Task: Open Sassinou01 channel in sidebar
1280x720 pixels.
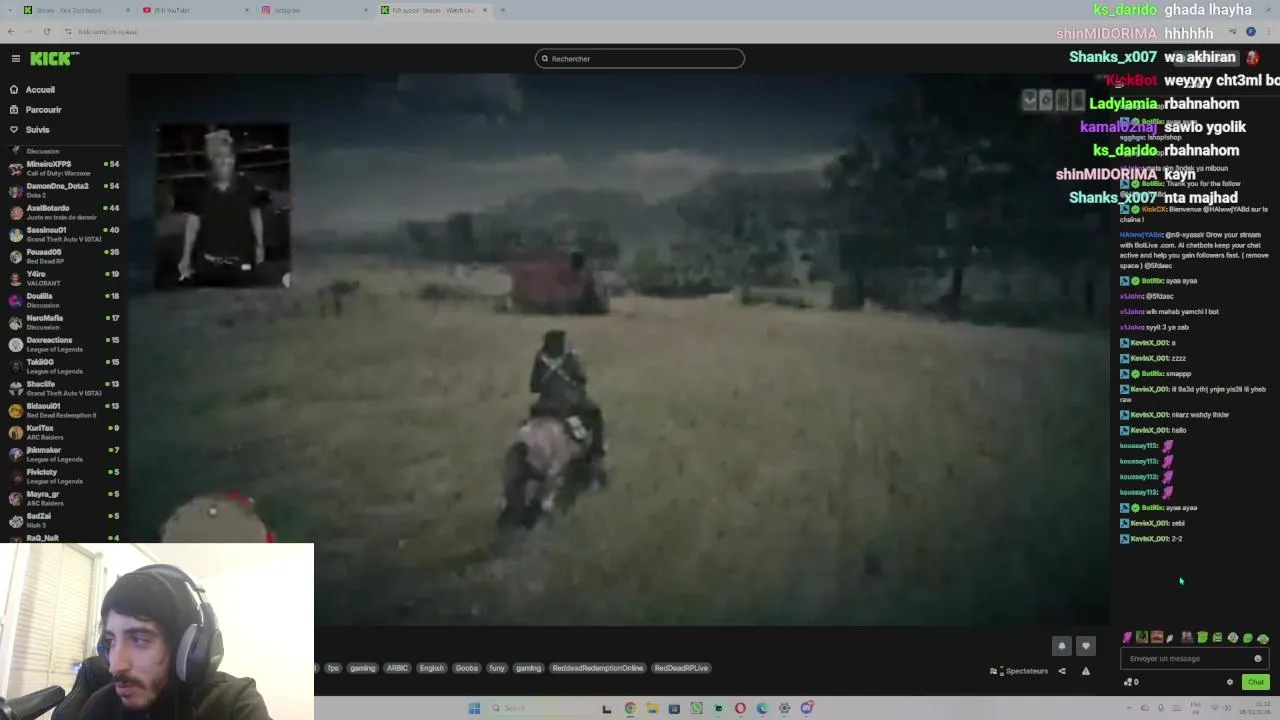Action: pos(62,234)
